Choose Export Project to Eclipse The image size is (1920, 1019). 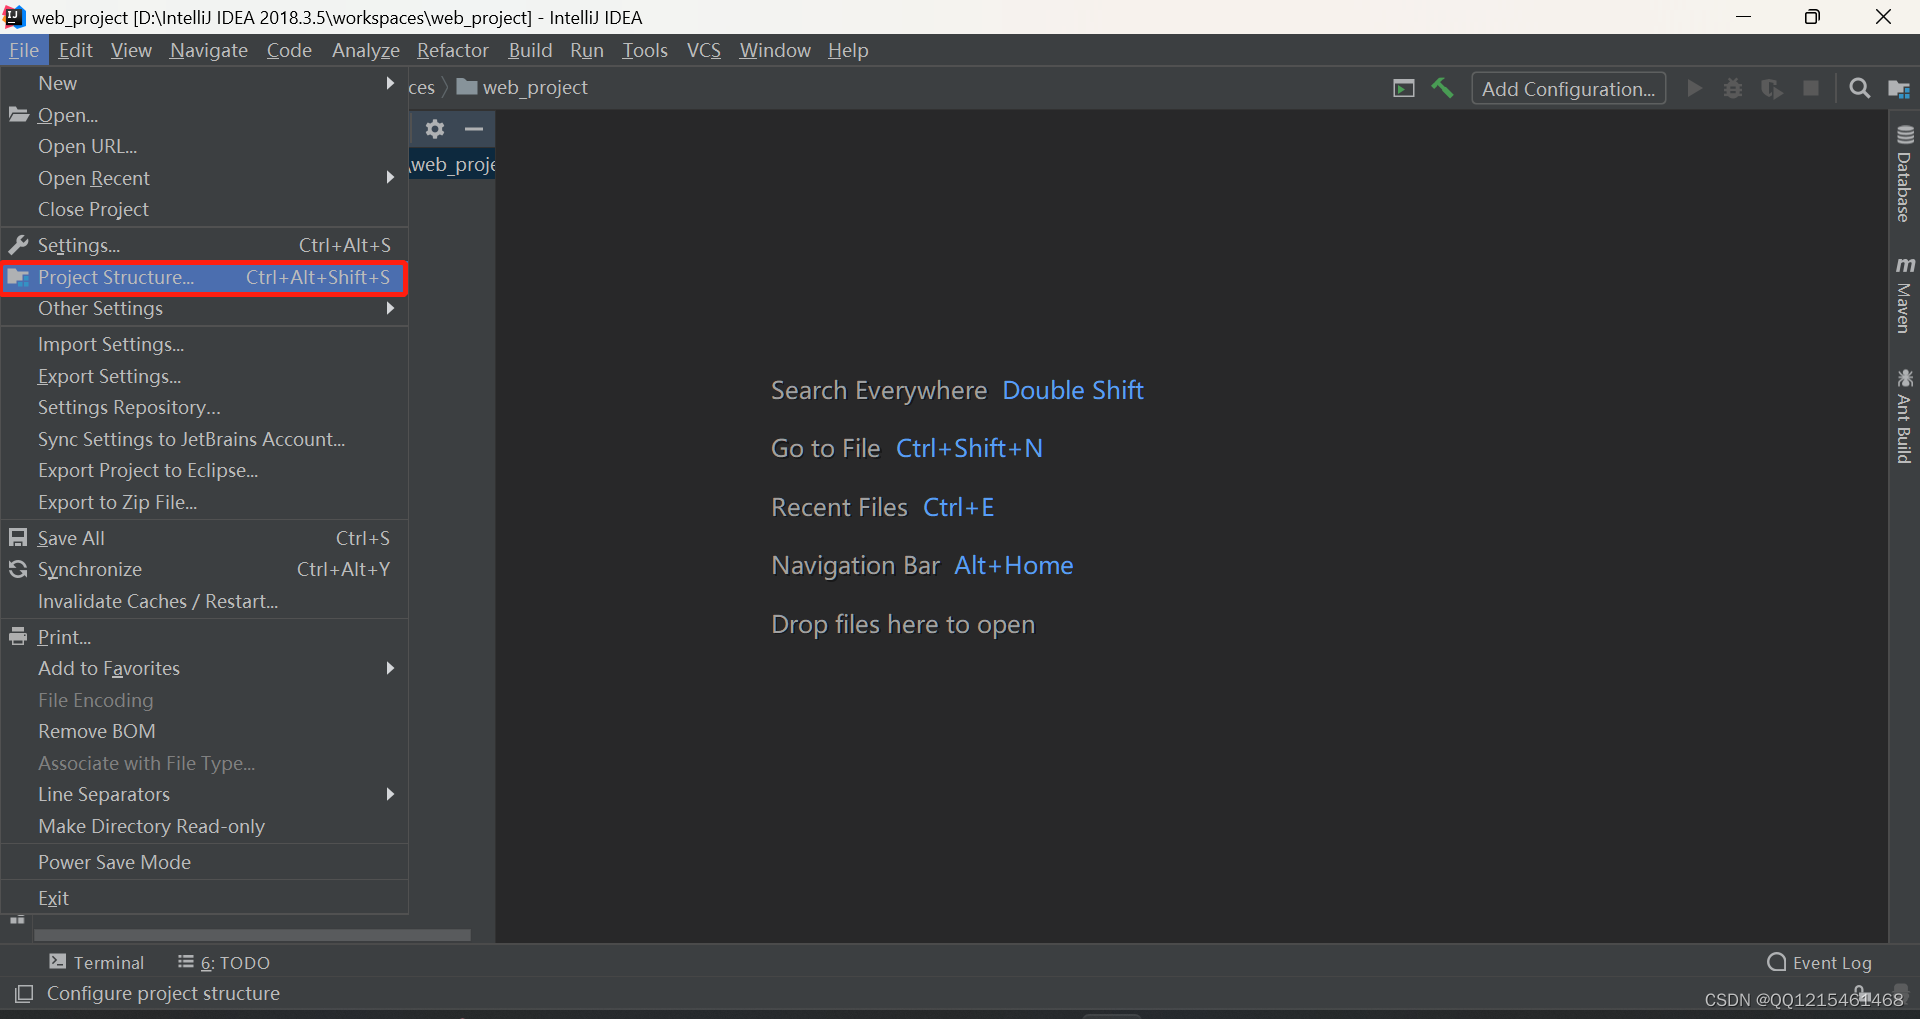204,470
